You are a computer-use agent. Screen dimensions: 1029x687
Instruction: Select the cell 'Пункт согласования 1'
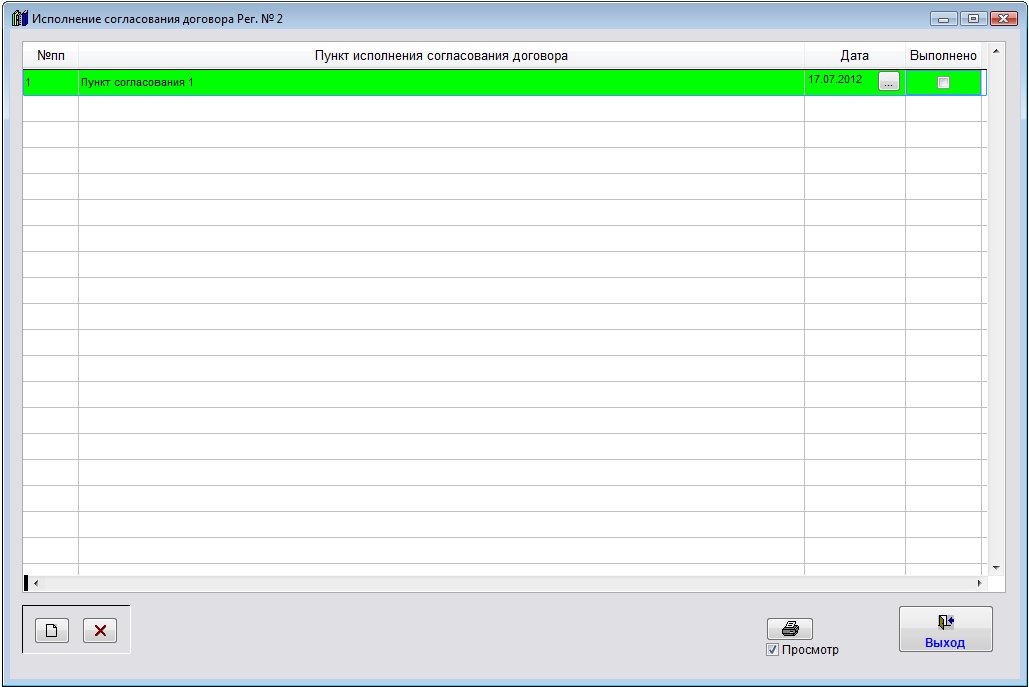coord(441,82)
